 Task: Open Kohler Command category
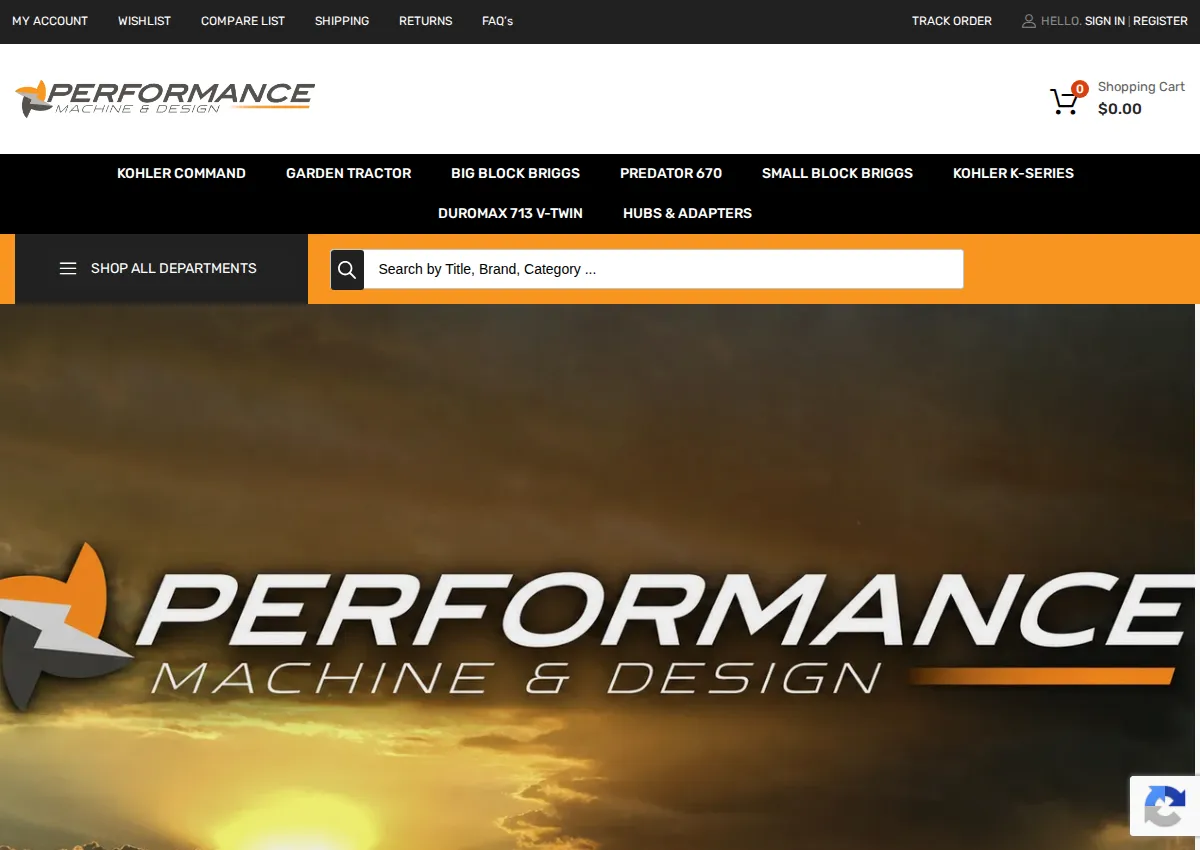point(181,173)
